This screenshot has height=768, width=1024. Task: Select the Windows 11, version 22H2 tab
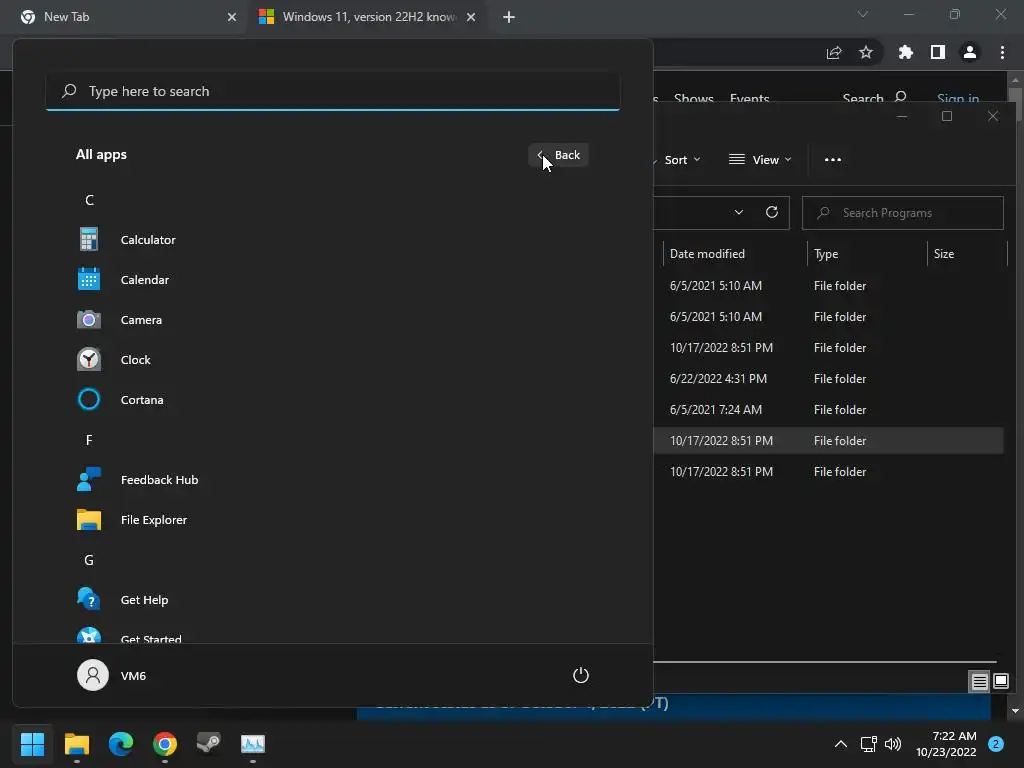pos(369,17)
